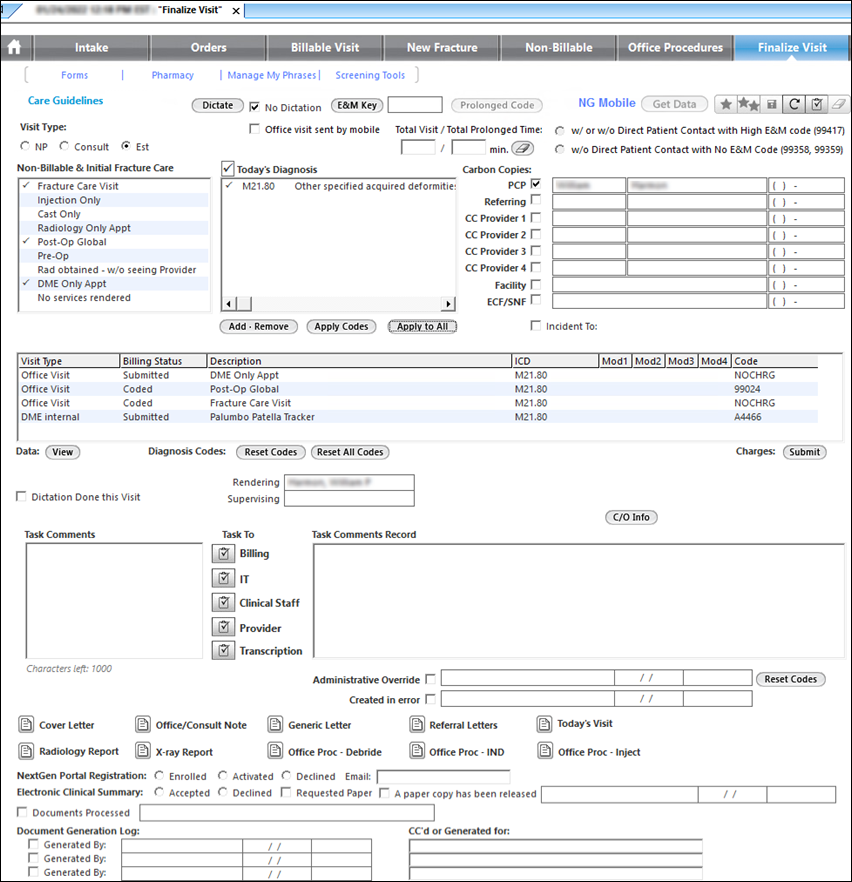Open the Screening Tools link

tap(370, 75)
